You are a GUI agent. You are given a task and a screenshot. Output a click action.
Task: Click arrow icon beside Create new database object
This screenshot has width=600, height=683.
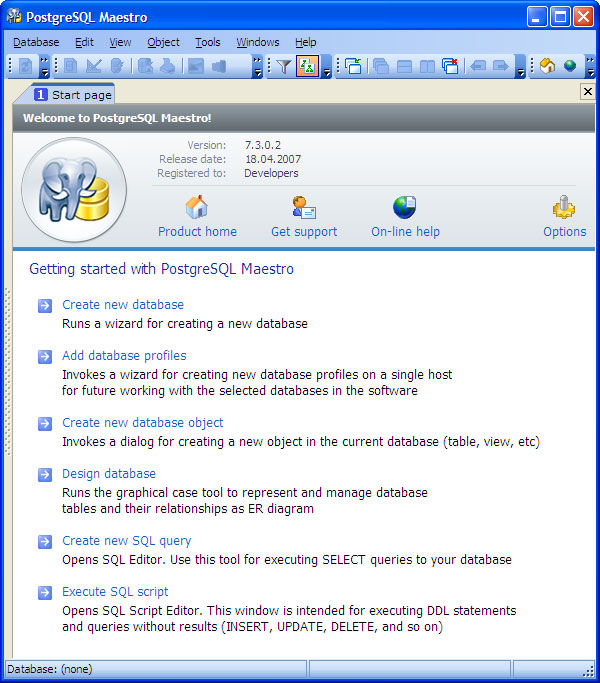tap(45, 423)
